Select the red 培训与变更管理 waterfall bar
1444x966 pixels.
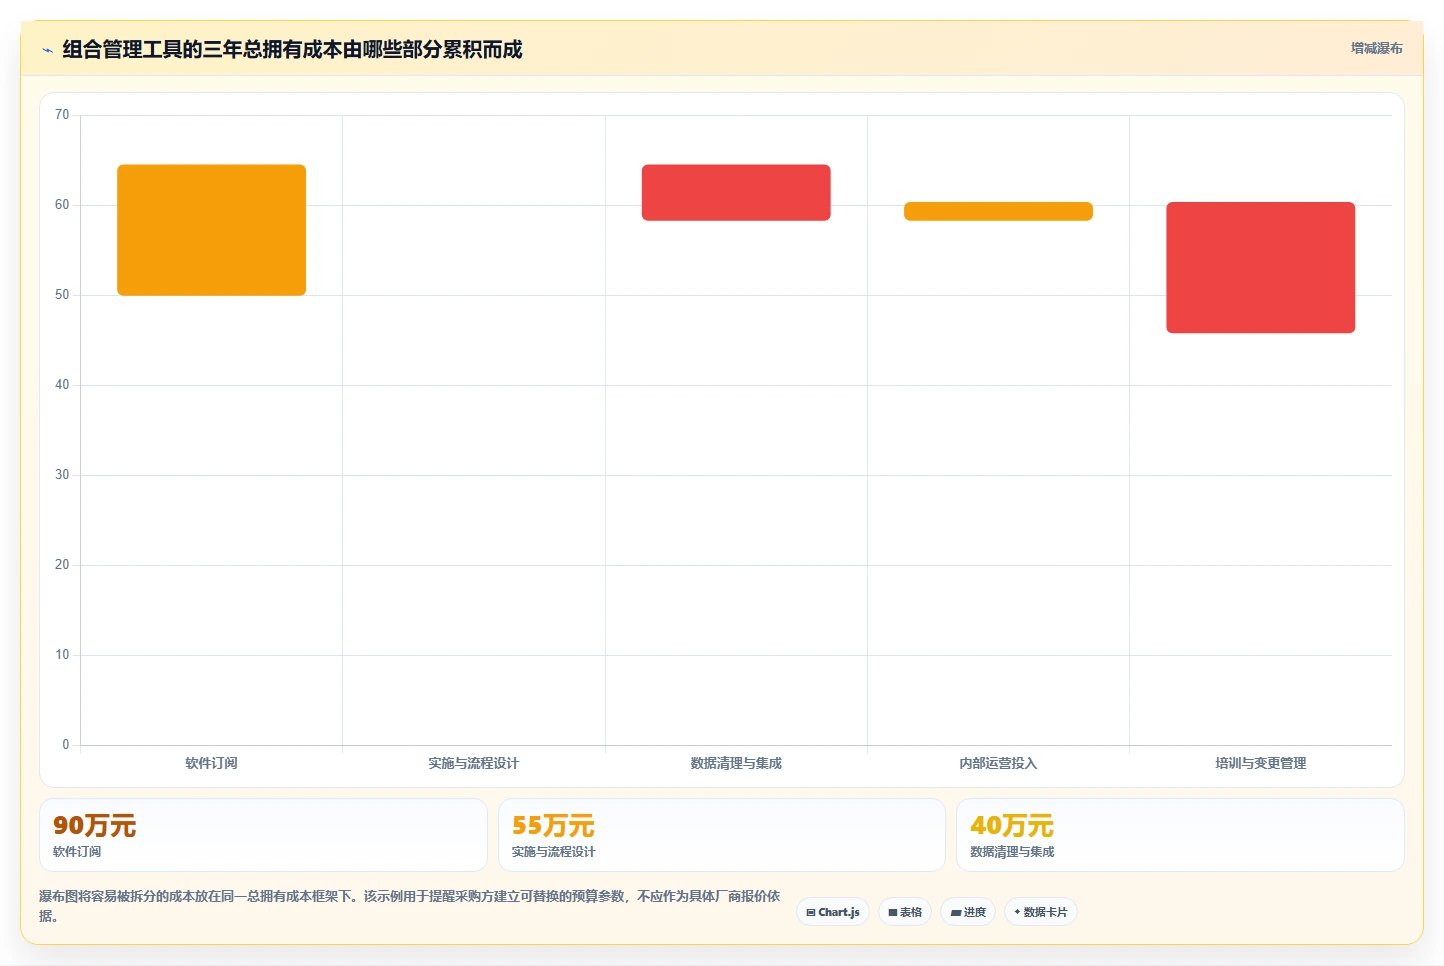click(x=1260, y=267)
